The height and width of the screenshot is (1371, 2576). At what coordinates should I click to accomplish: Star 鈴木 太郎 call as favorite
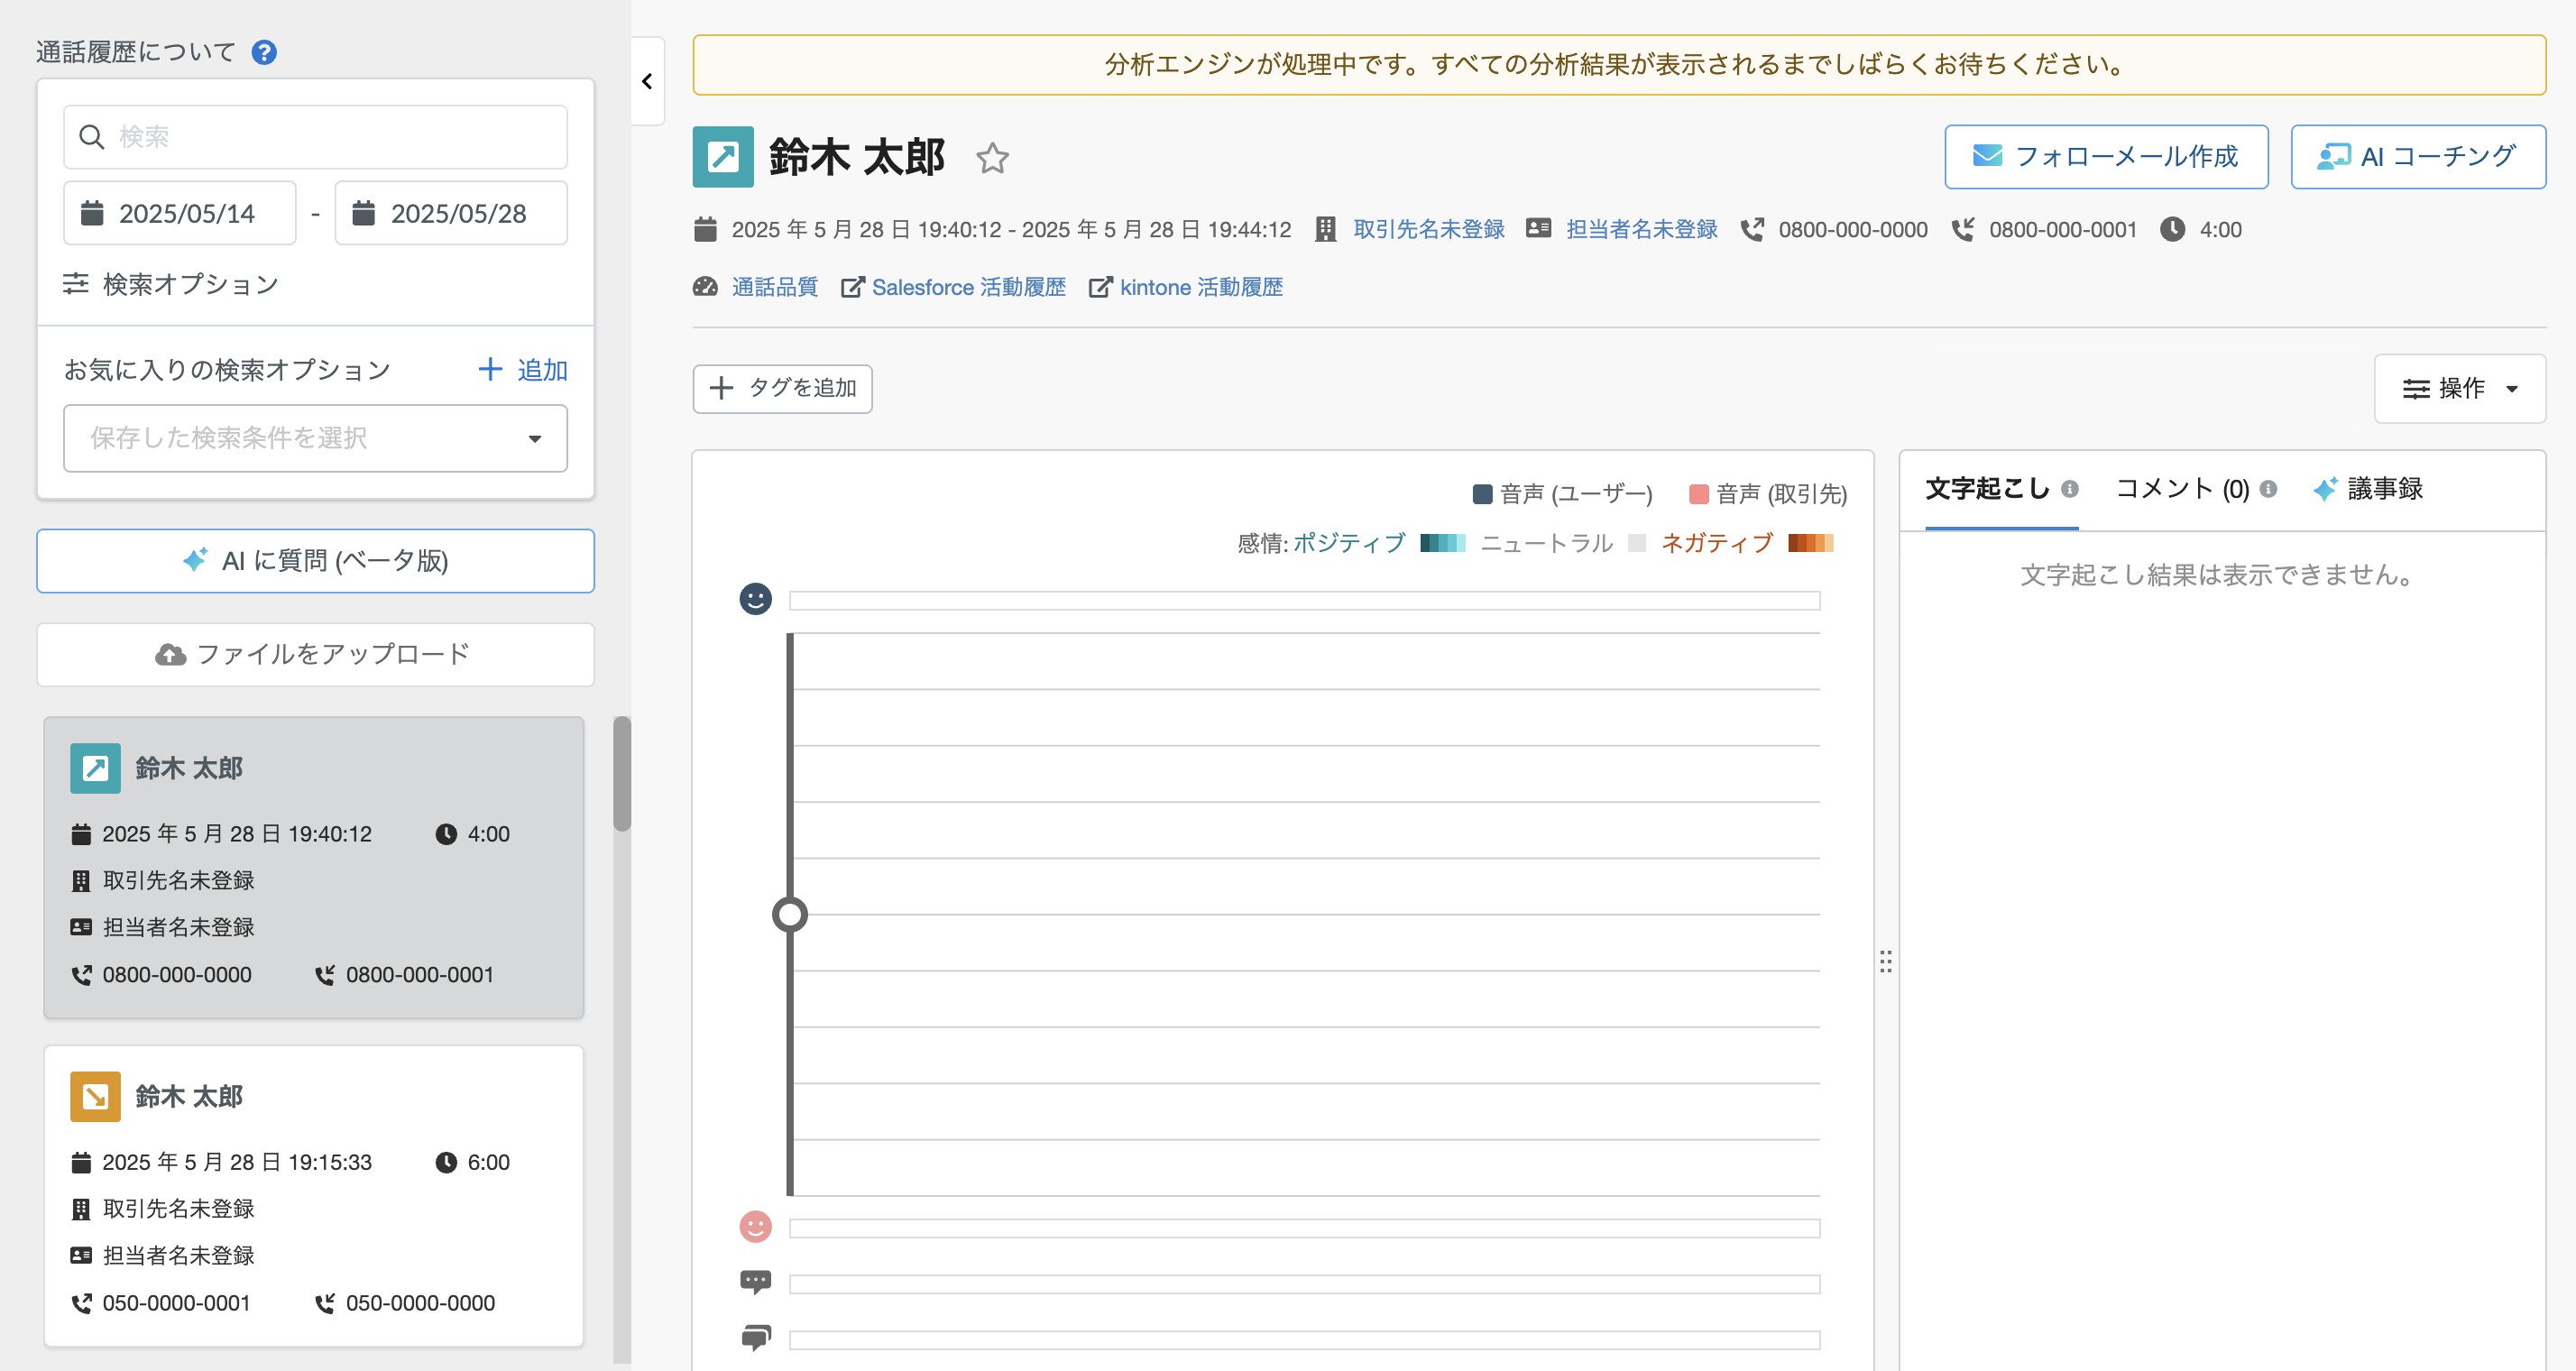[992, 158]
